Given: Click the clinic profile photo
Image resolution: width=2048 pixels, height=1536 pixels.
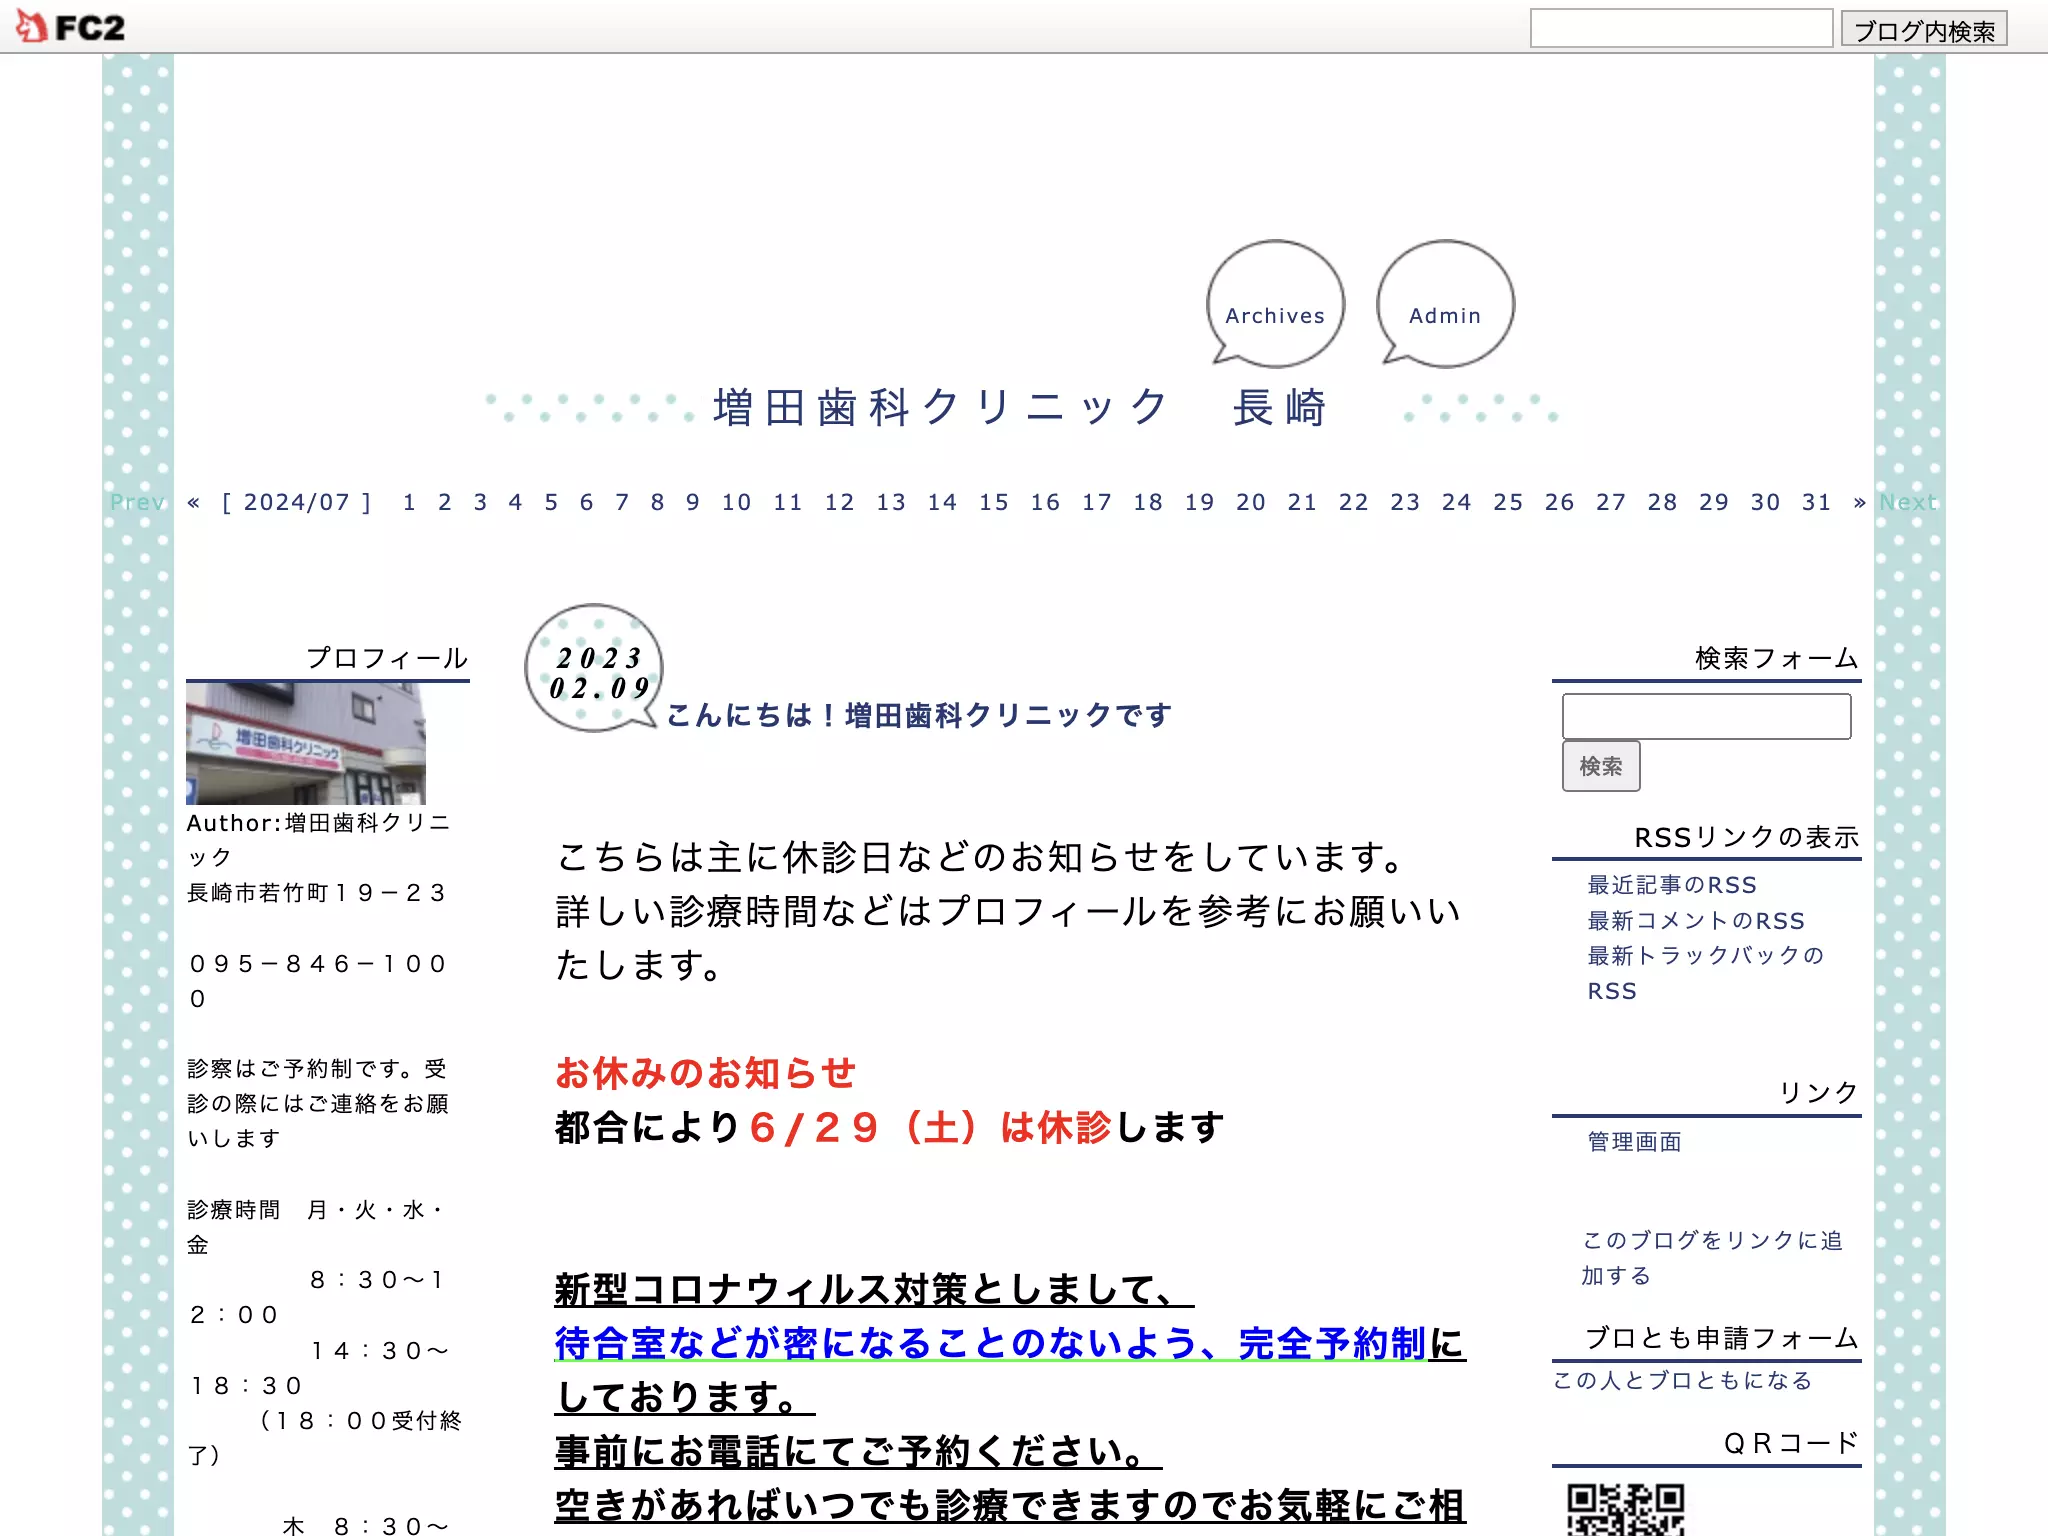Looking at the screenshot, I should click(306, 743).
